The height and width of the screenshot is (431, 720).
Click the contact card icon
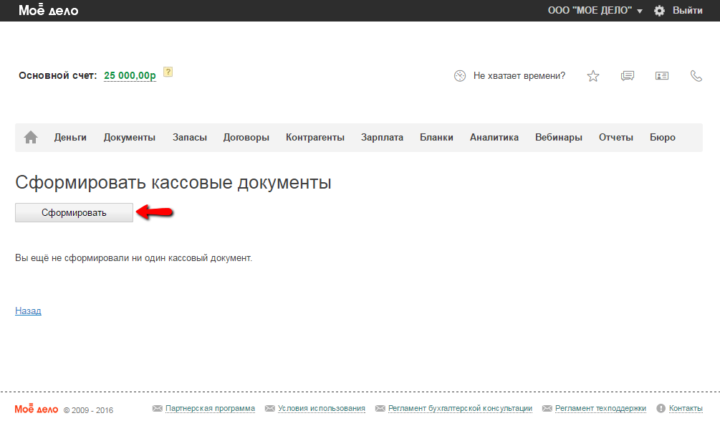662,76
